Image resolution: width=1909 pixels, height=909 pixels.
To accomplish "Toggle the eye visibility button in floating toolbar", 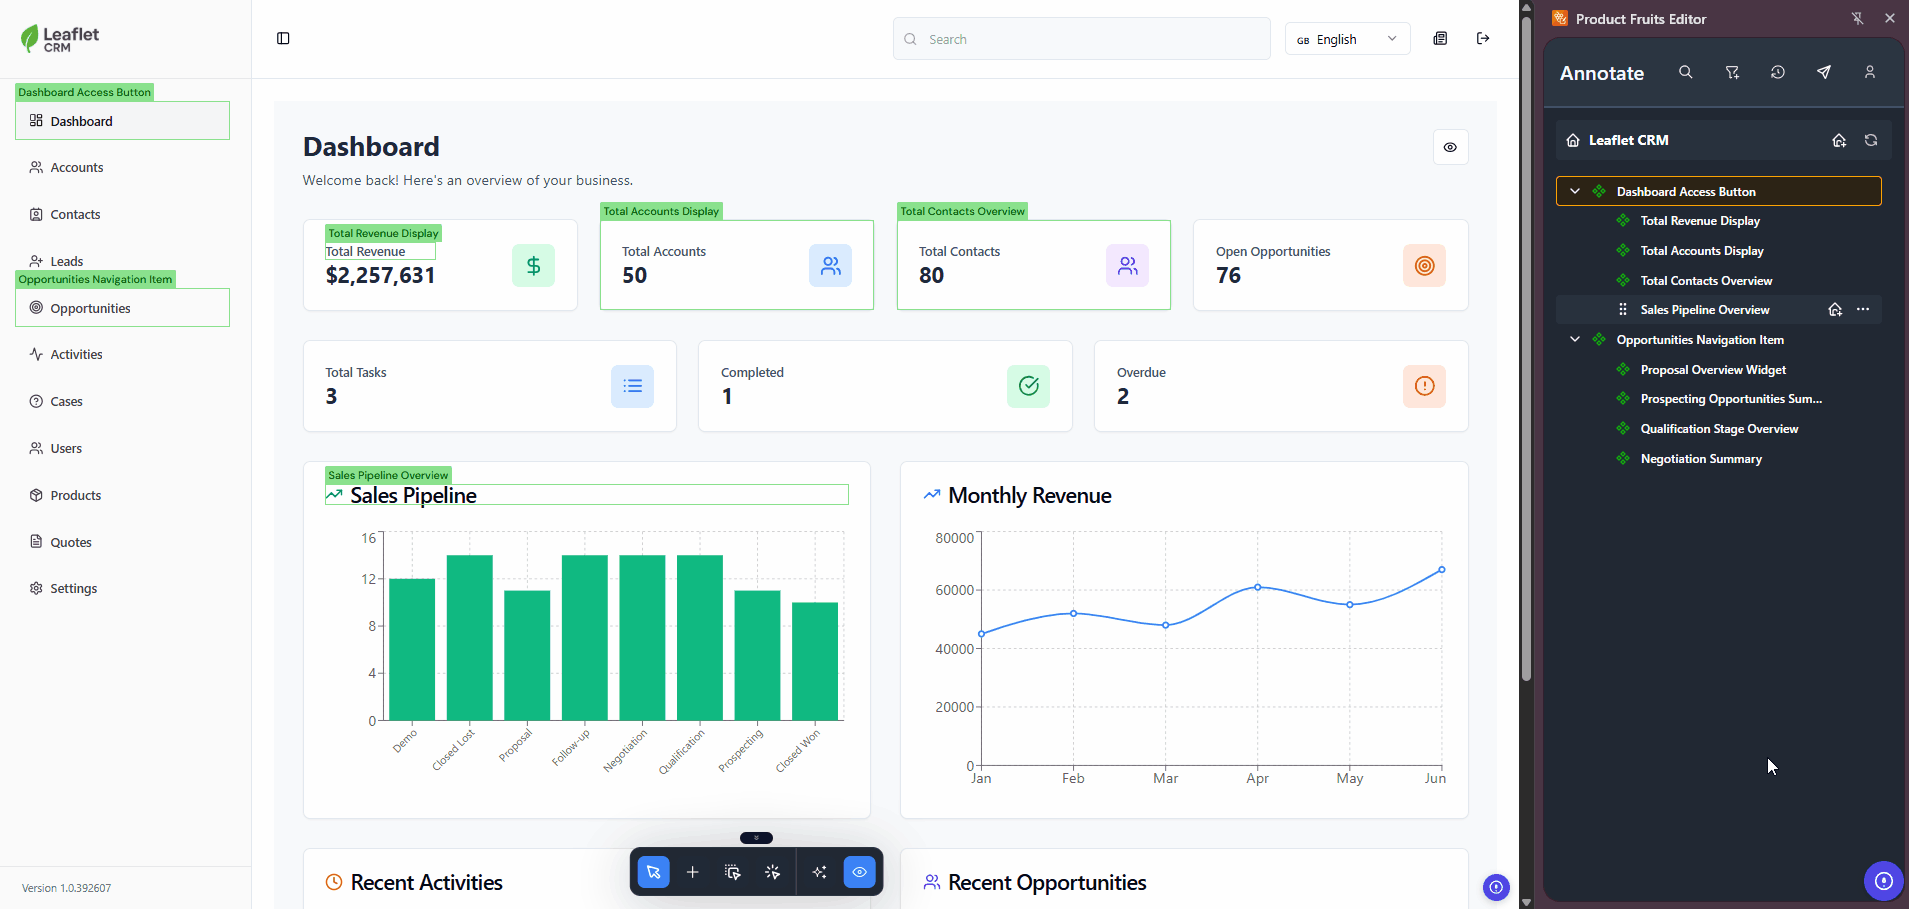I will click(859, 872).
